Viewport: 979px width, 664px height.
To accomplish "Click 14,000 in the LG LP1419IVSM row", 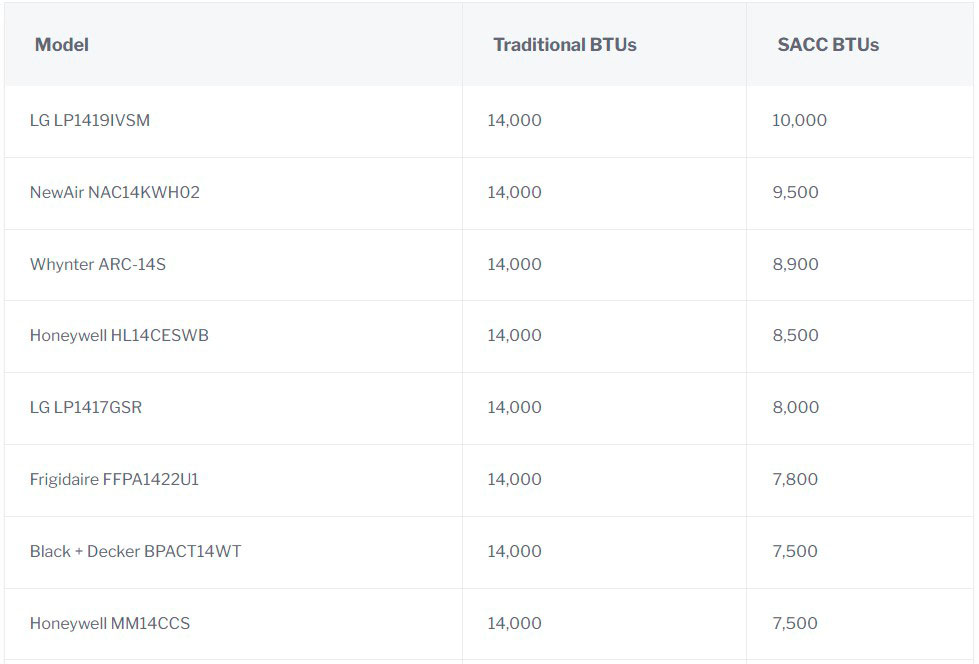I will click(514, 120).
